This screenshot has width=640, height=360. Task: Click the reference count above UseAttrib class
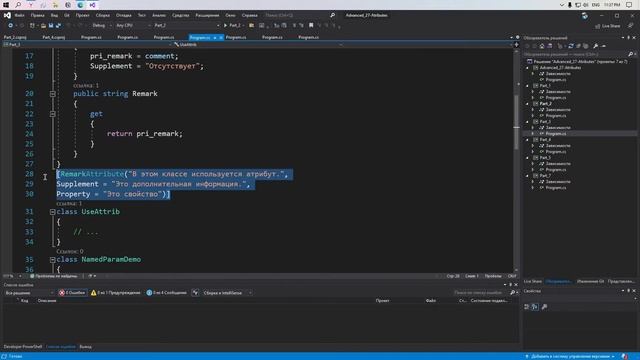[69, 203]
